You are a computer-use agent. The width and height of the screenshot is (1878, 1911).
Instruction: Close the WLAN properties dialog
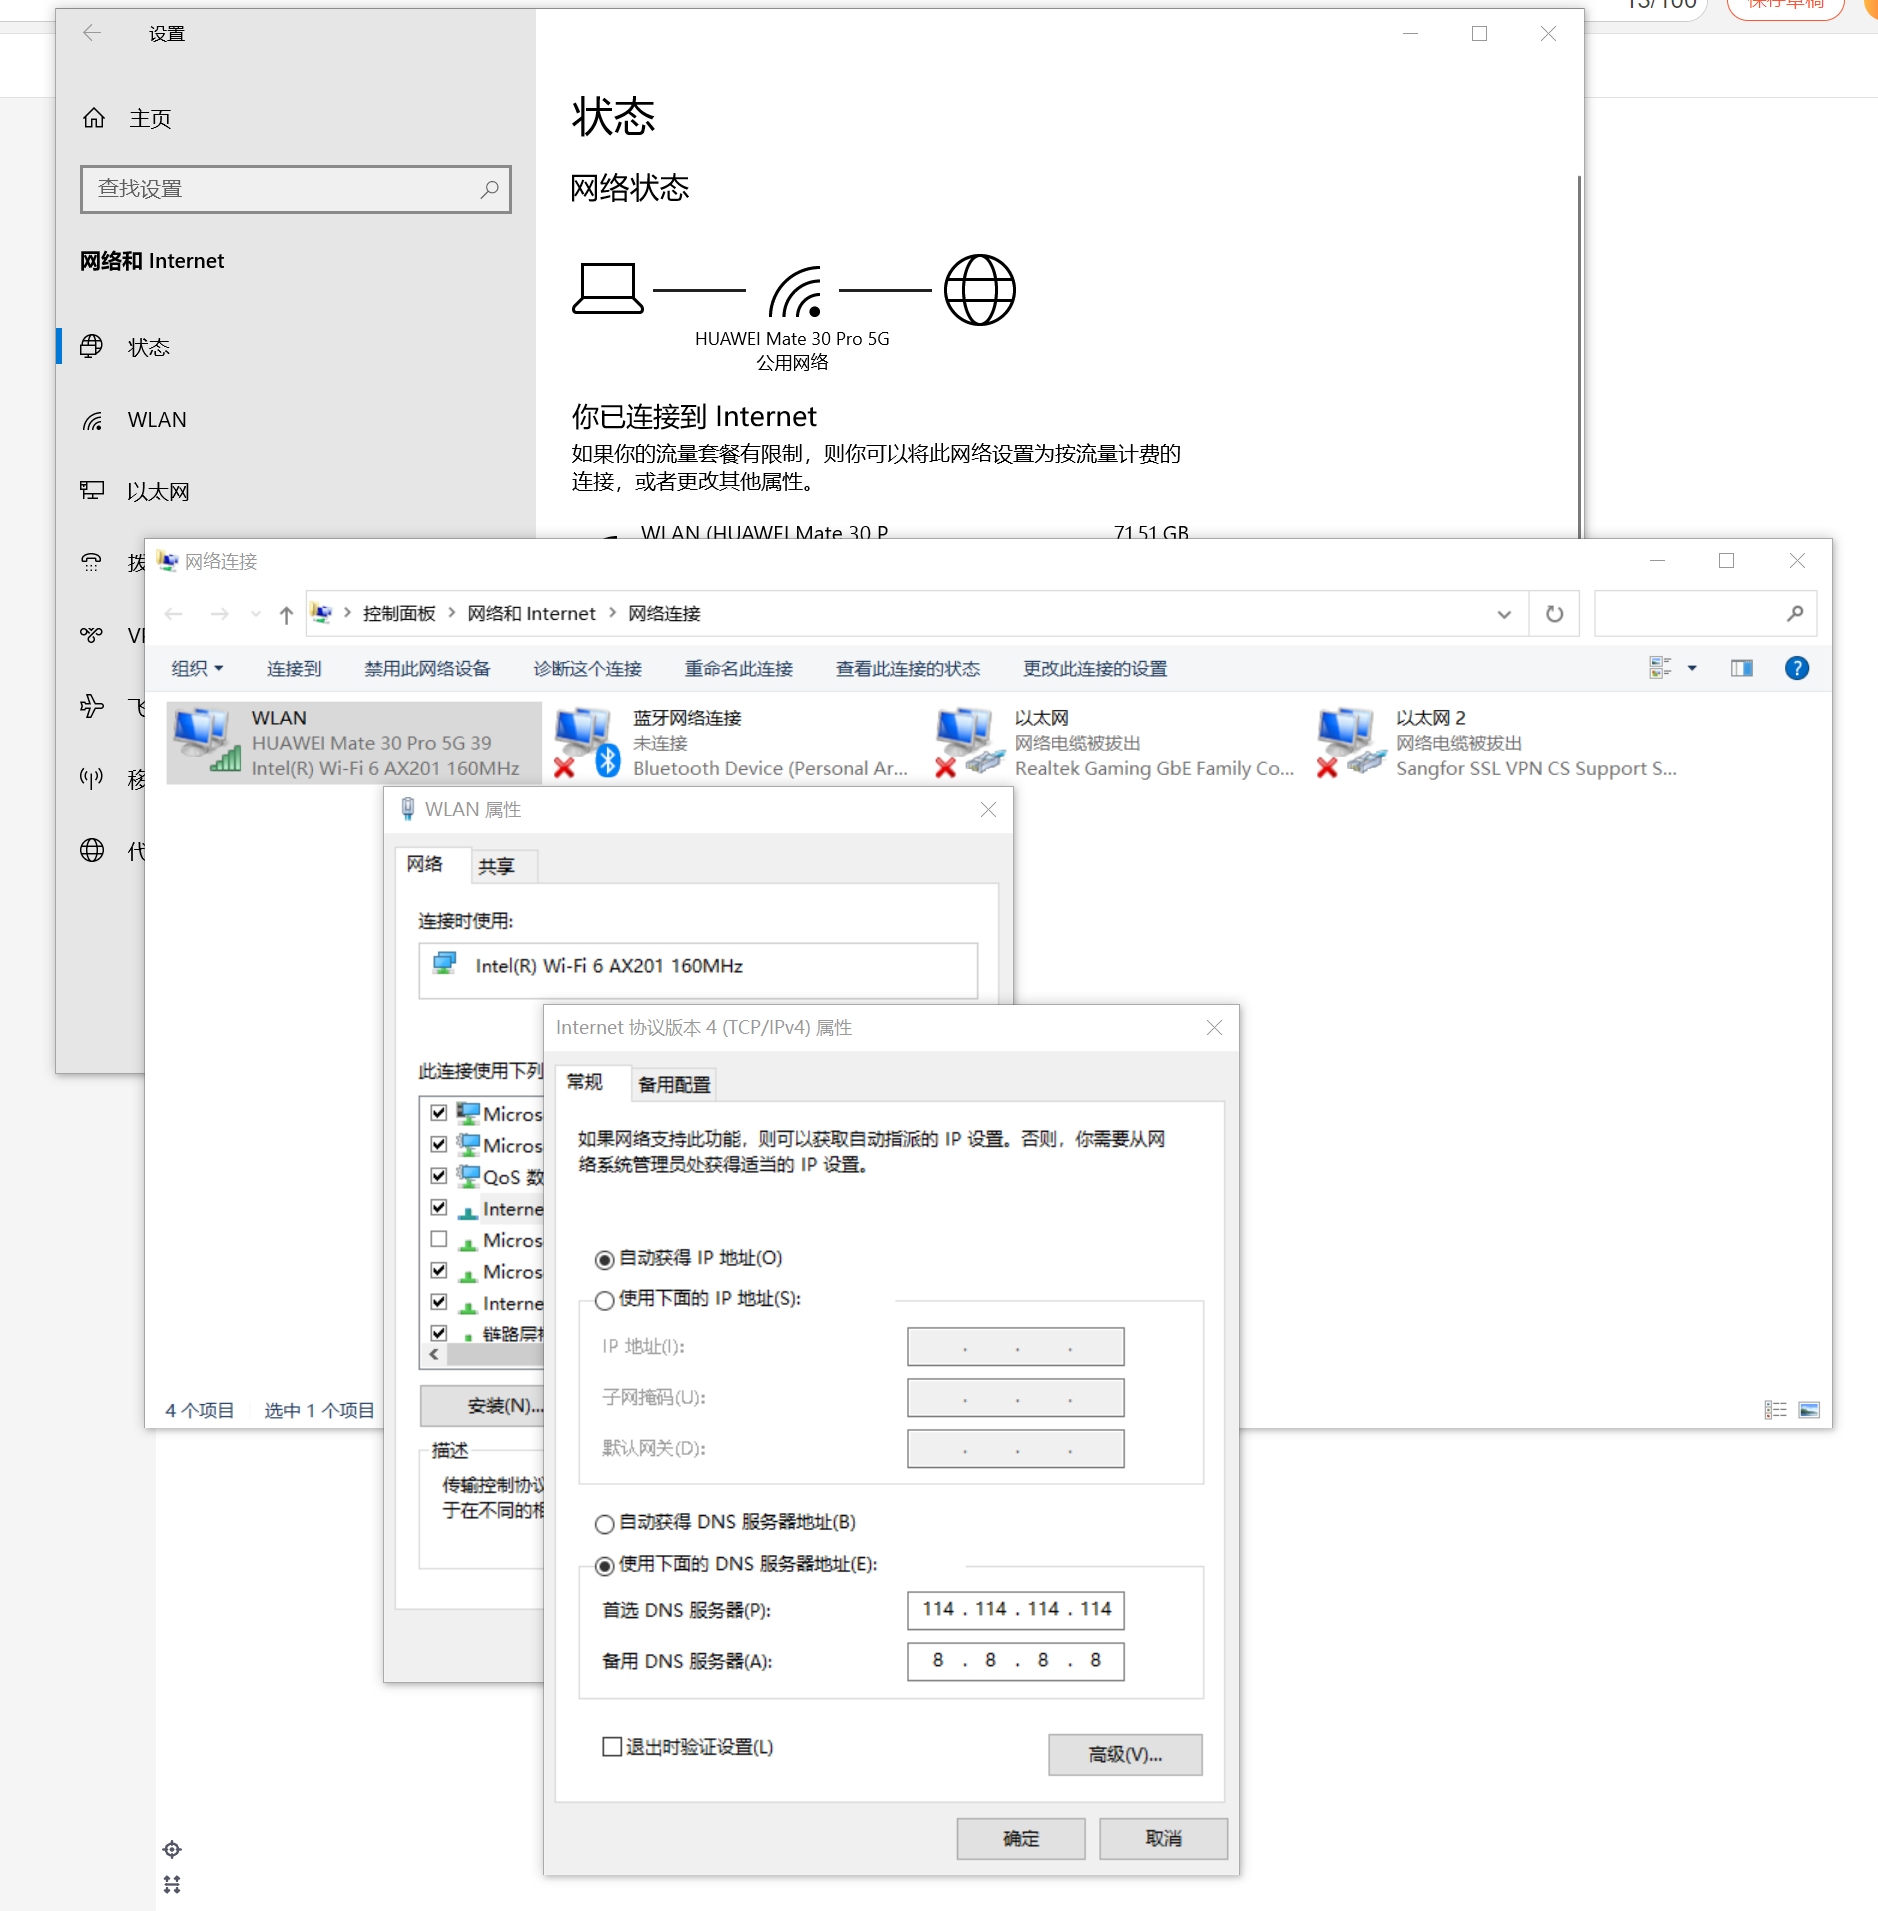(x=988, y=810)
